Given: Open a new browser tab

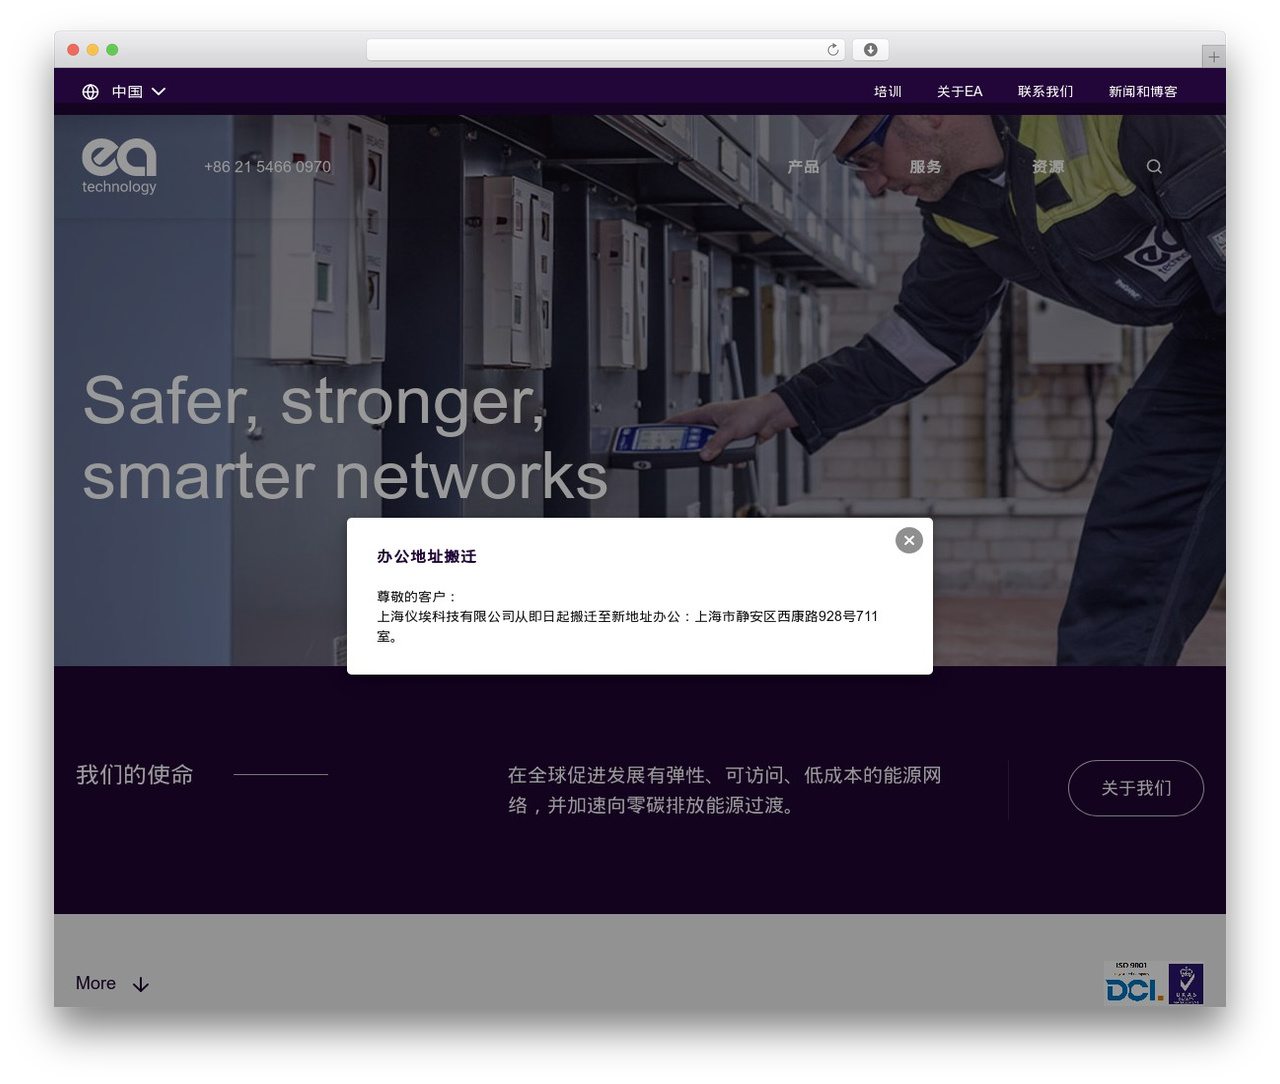Looking at the screenshot, I should pyautogui.click(x=1213, y=57).
